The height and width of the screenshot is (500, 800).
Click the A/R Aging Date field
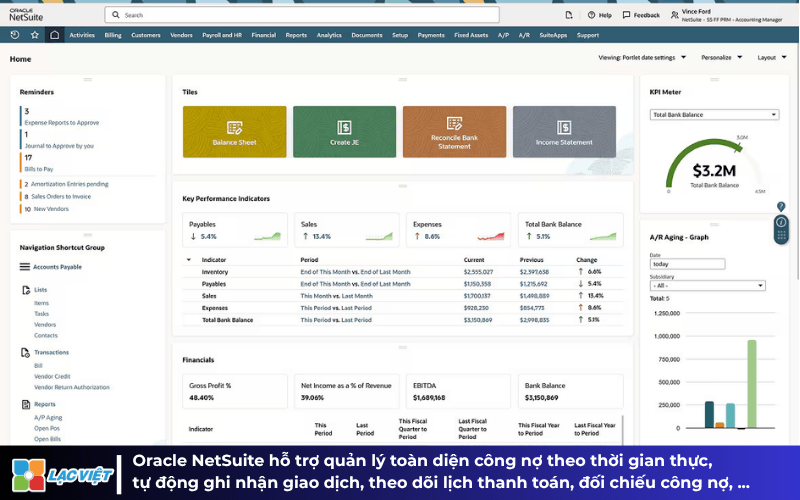(x=687, y=264)
